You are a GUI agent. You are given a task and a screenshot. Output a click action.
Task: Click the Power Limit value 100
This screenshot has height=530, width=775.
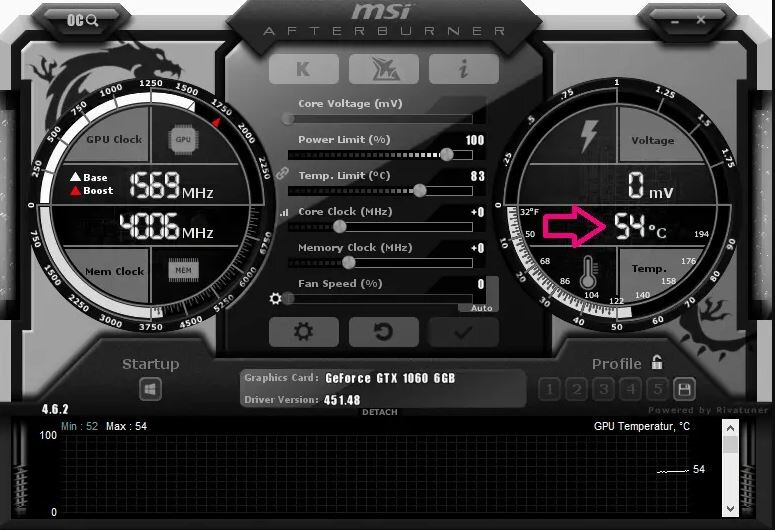point(475,140)
